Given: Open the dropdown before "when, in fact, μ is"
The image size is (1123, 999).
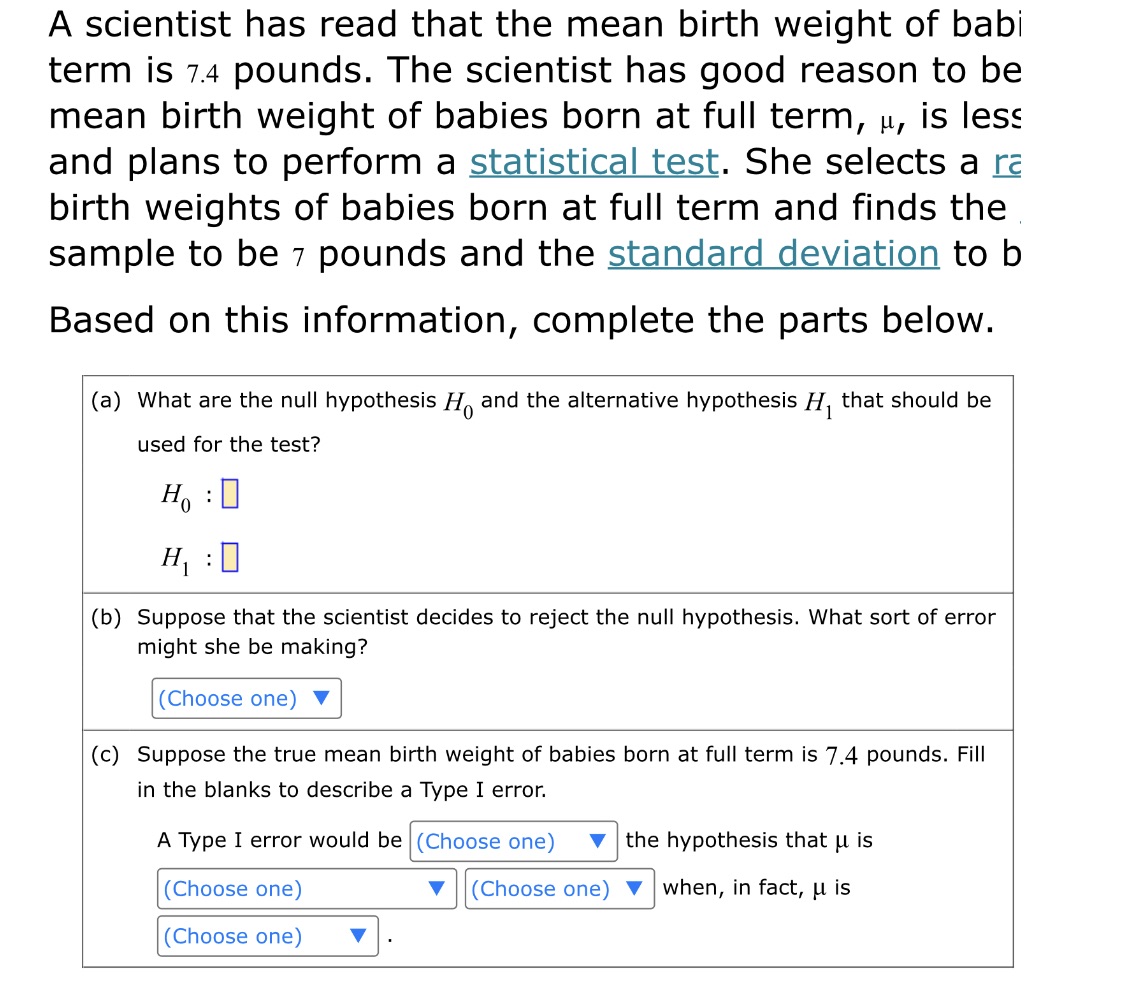Looking at the screenshot, I should (559, 889).
